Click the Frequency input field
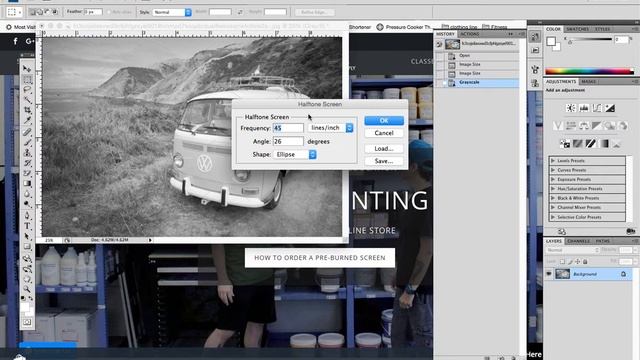This screenshot has width=640, height=360. 288,128
